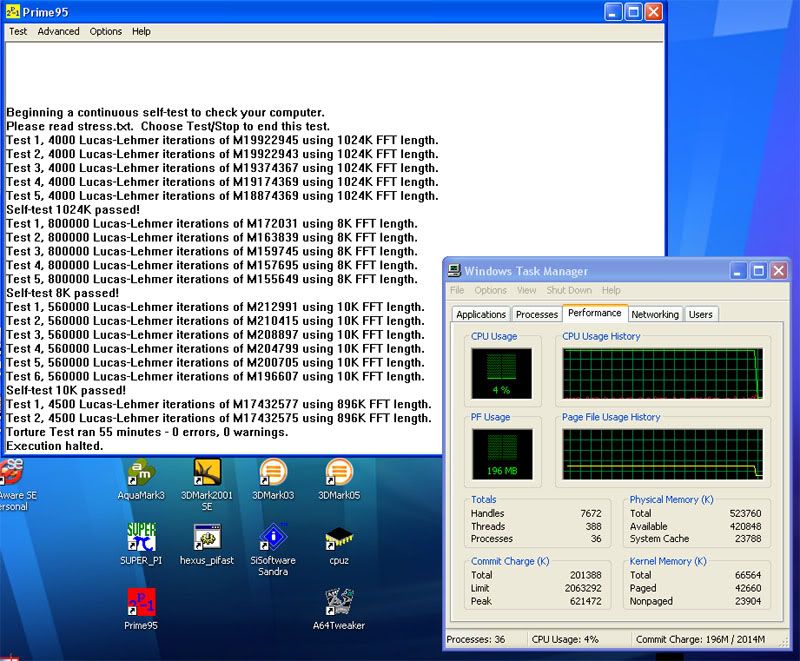Click the Prime95 title bar program icon
Viewport: 800px width, 661px height.
point(12,11)
